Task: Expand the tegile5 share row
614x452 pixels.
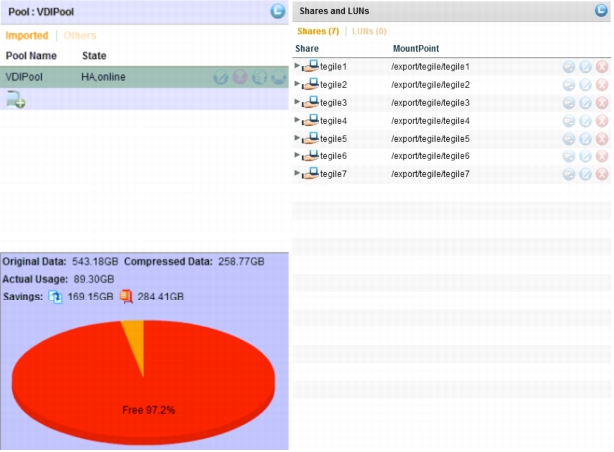Action: pos(297,138)
